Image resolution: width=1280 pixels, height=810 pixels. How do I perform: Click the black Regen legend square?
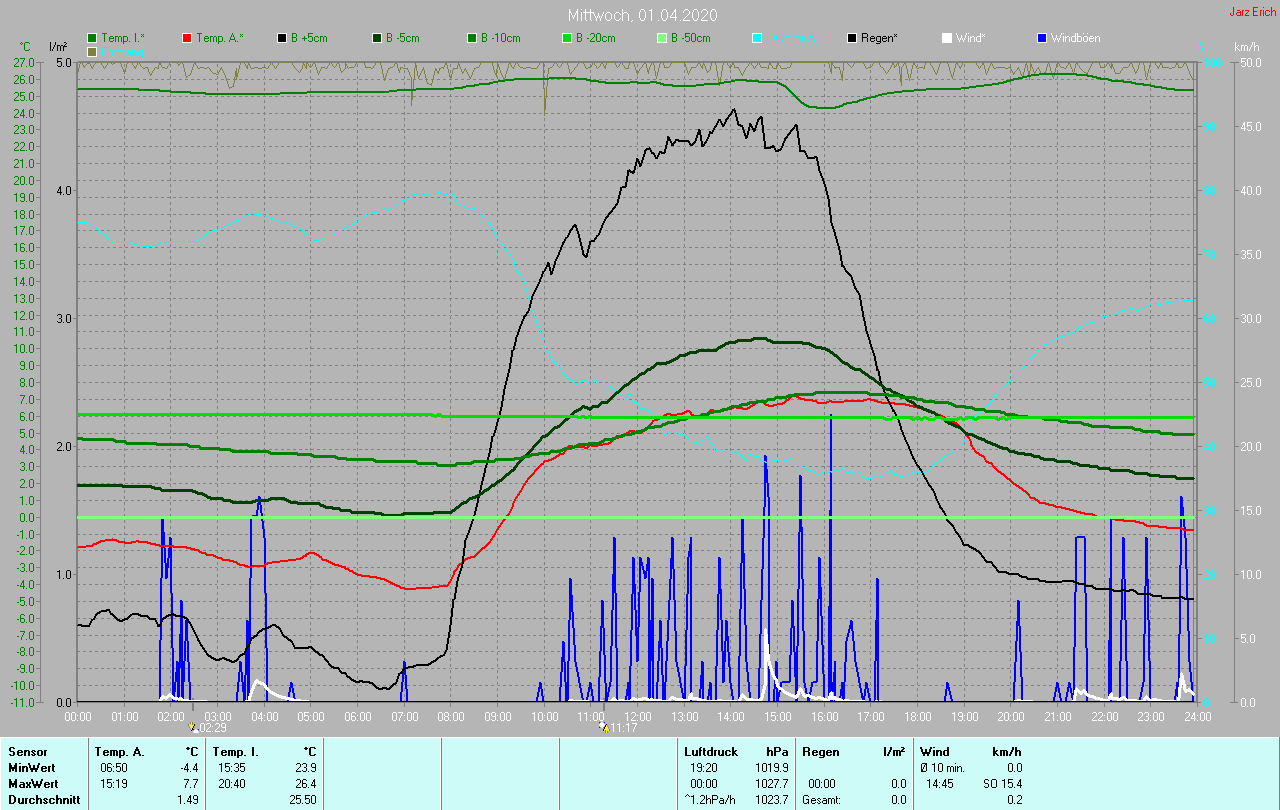point(852,38)
